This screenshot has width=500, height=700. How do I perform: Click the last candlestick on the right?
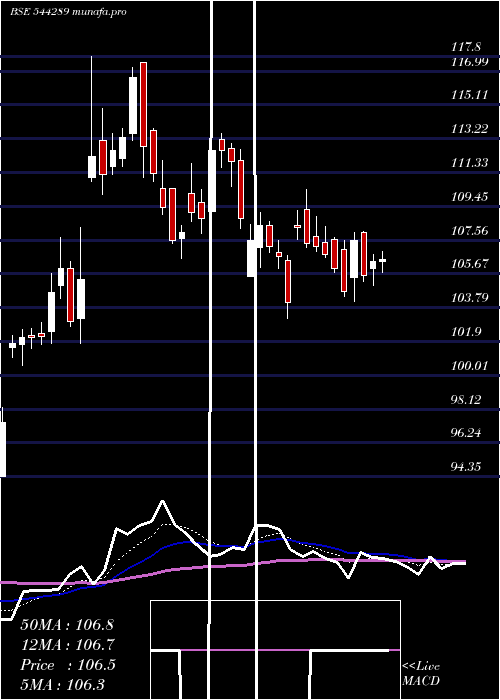[x=383, y=261]
